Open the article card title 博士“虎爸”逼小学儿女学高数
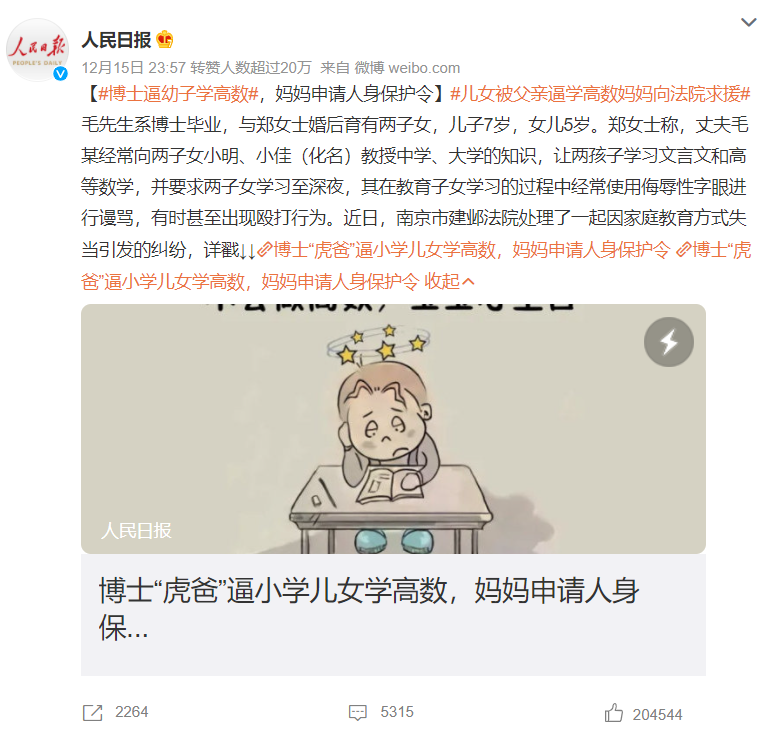 [369, 609]
